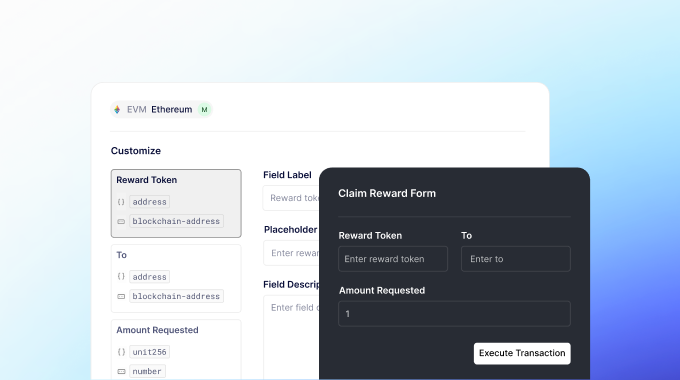Viewport: 680px width, 380px height.
Task: Click the braces icon in Reward Token card
Action: click(x=121, y=202)
